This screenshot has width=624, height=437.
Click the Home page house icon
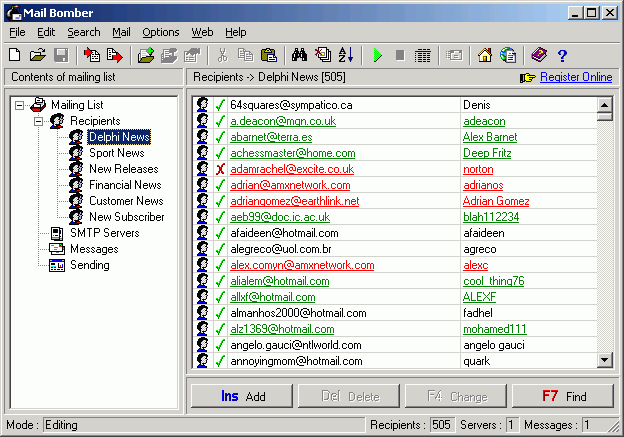tap(485, 55)
